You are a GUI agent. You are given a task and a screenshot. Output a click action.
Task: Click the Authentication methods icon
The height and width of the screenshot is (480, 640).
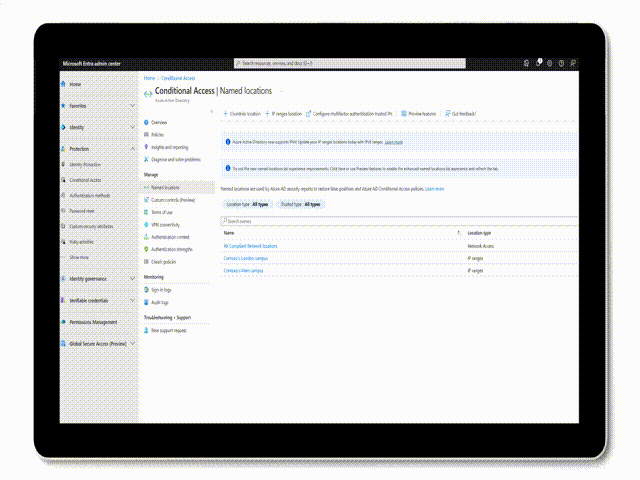point(63,196)
